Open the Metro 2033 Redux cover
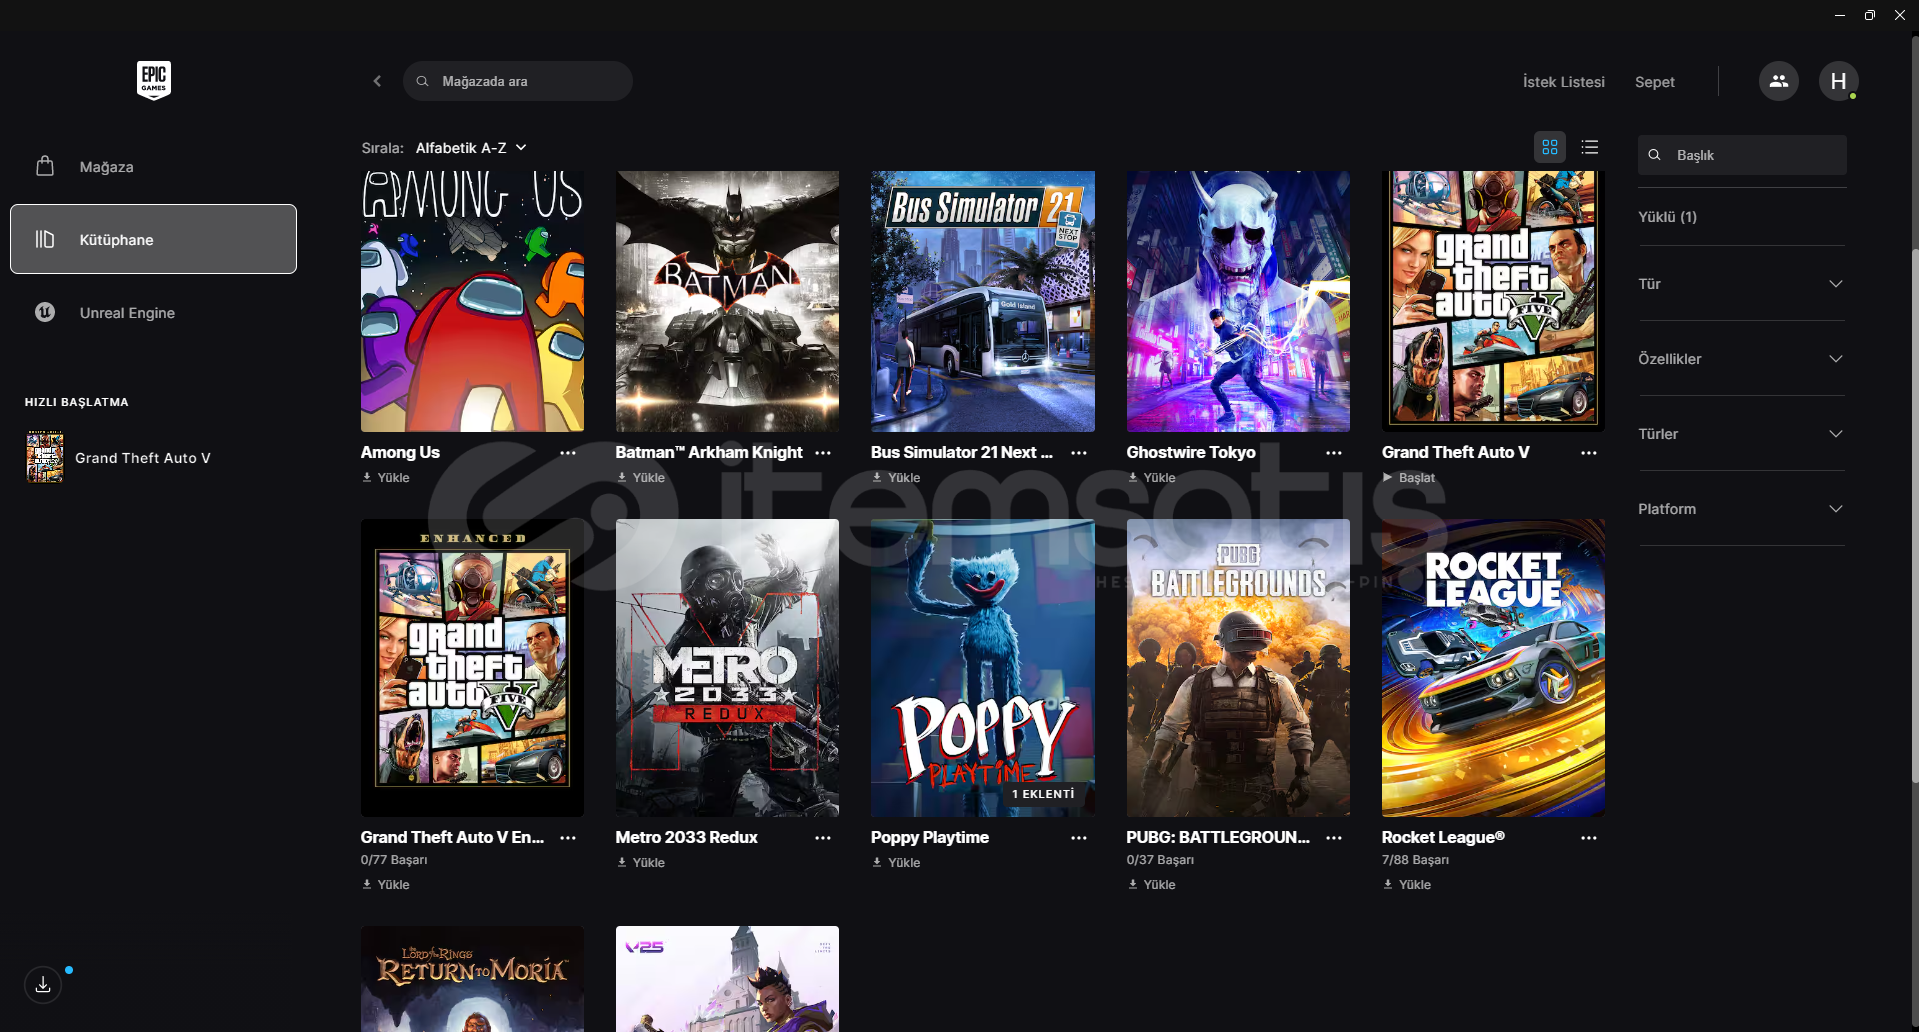The image size is (1919, 1032). click(x=727, y=668)
